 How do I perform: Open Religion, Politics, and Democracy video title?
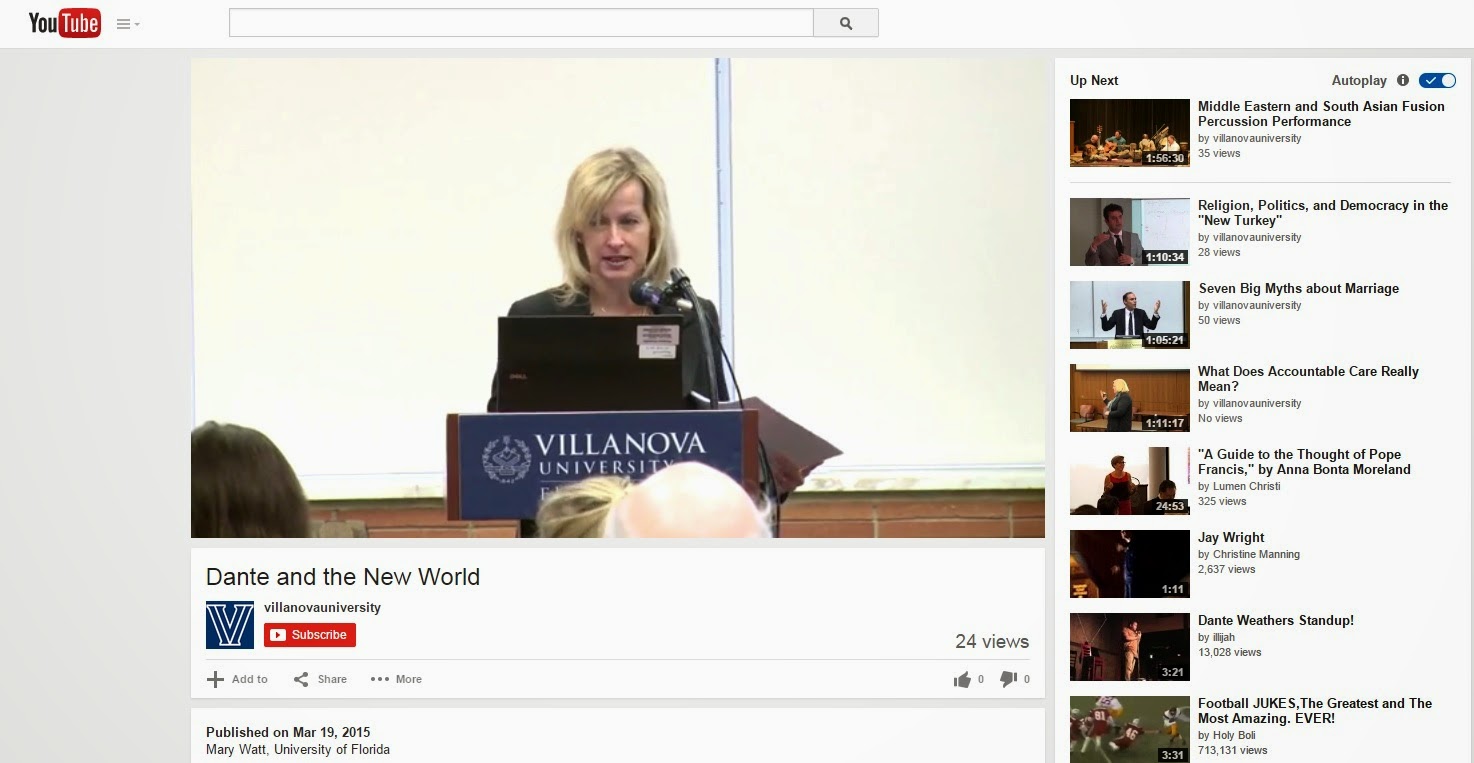(x=1323, y=213)
